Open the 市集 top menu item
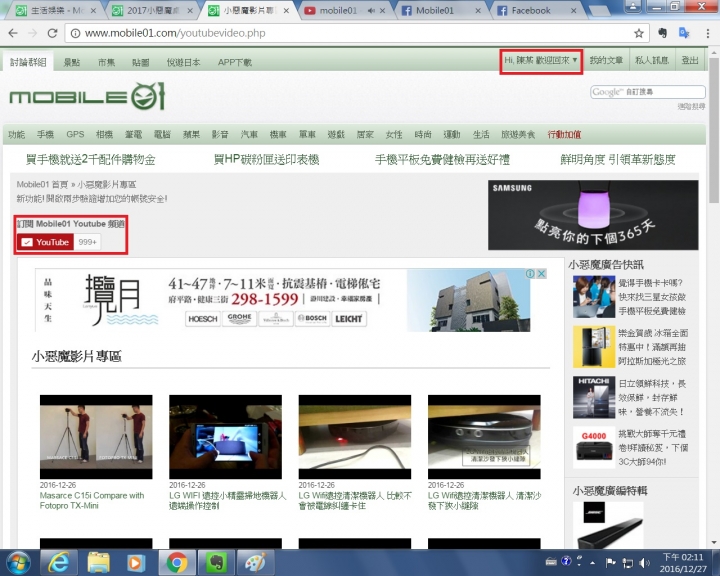Viewport: 720px width, 576px height. point(106,62)
